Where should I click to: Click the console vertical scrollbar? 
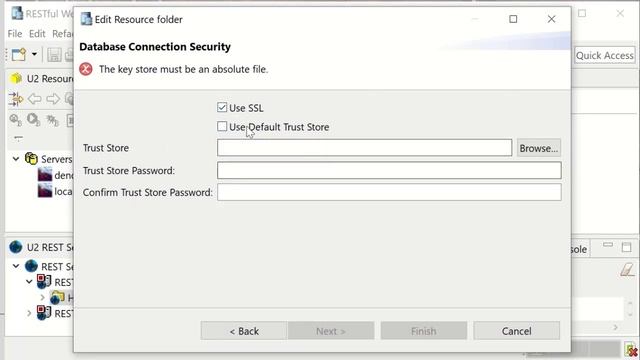pos(630,309)
